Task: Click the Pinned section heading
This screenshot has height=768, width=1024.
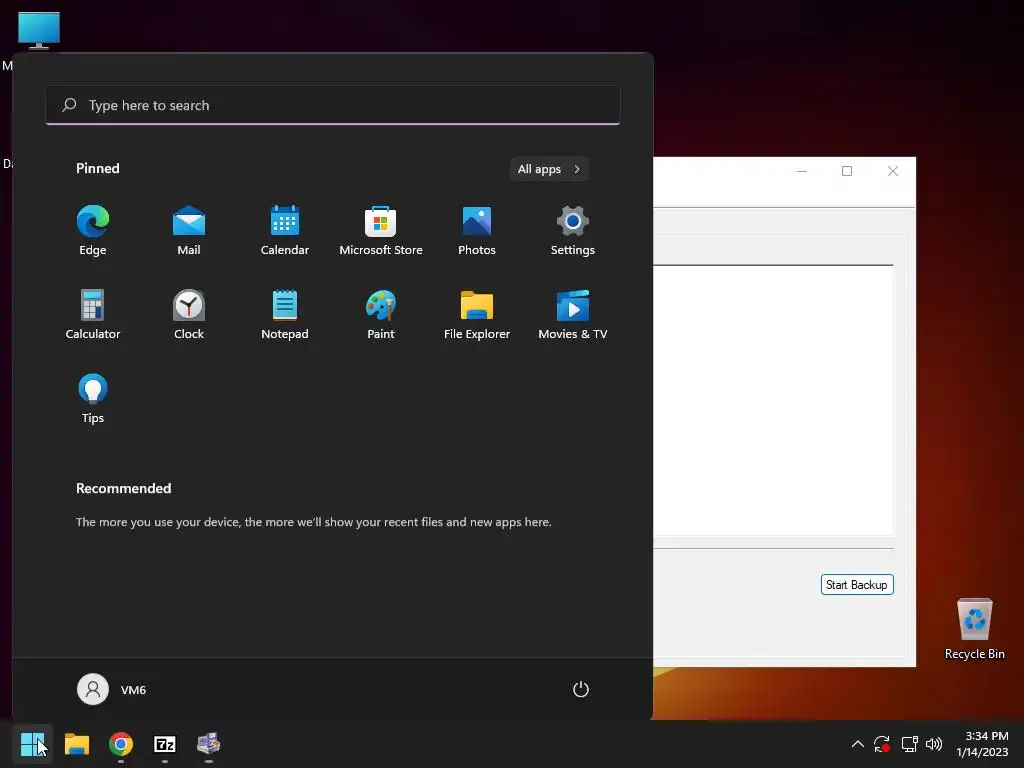Action: 98,168
